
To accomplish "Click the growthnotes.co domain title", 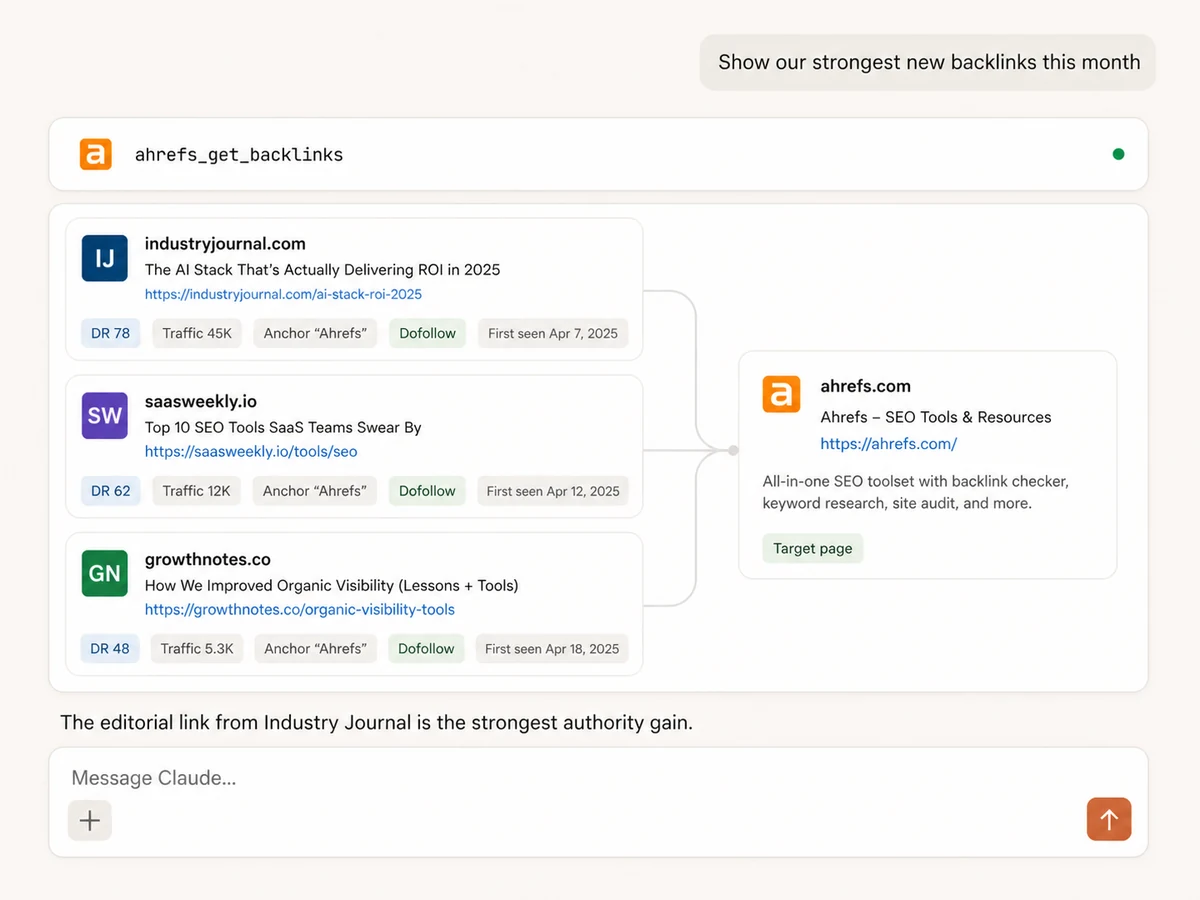I will click(x=208, y=559).
